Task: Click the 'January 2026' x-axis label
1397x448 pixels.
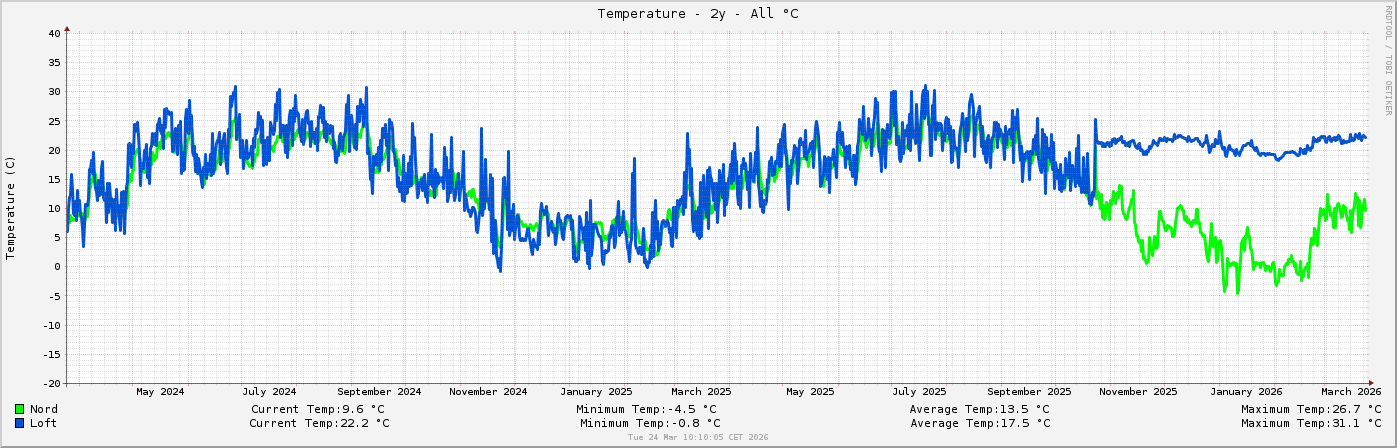Action: point(1248,392)
